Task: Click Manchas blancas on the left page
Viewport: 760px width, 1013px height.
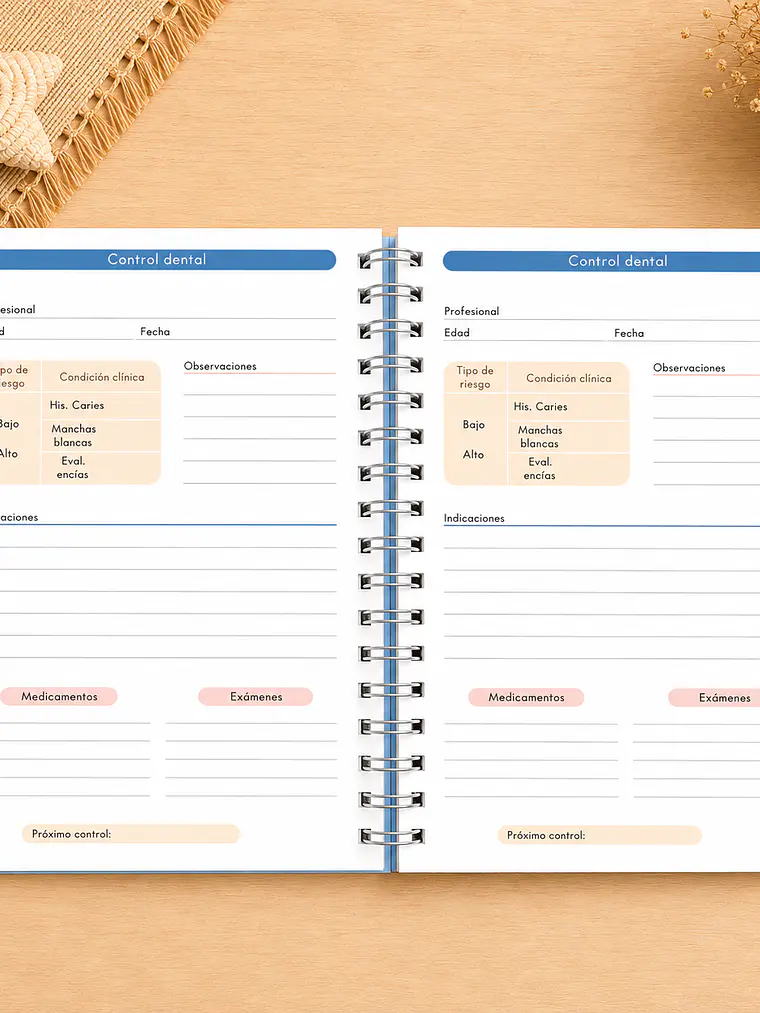Action: click(73, 435)
